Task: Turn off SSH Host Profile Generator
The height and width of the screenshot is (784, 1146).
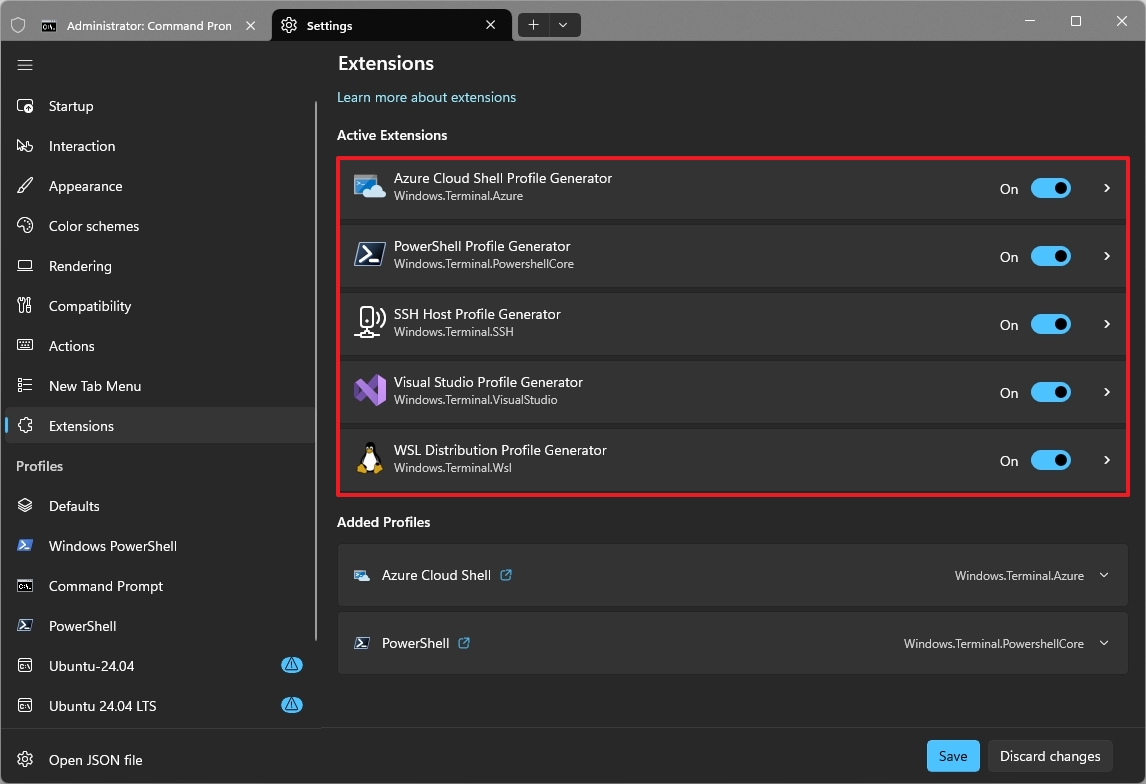Action: click(x=1050, y=324)
